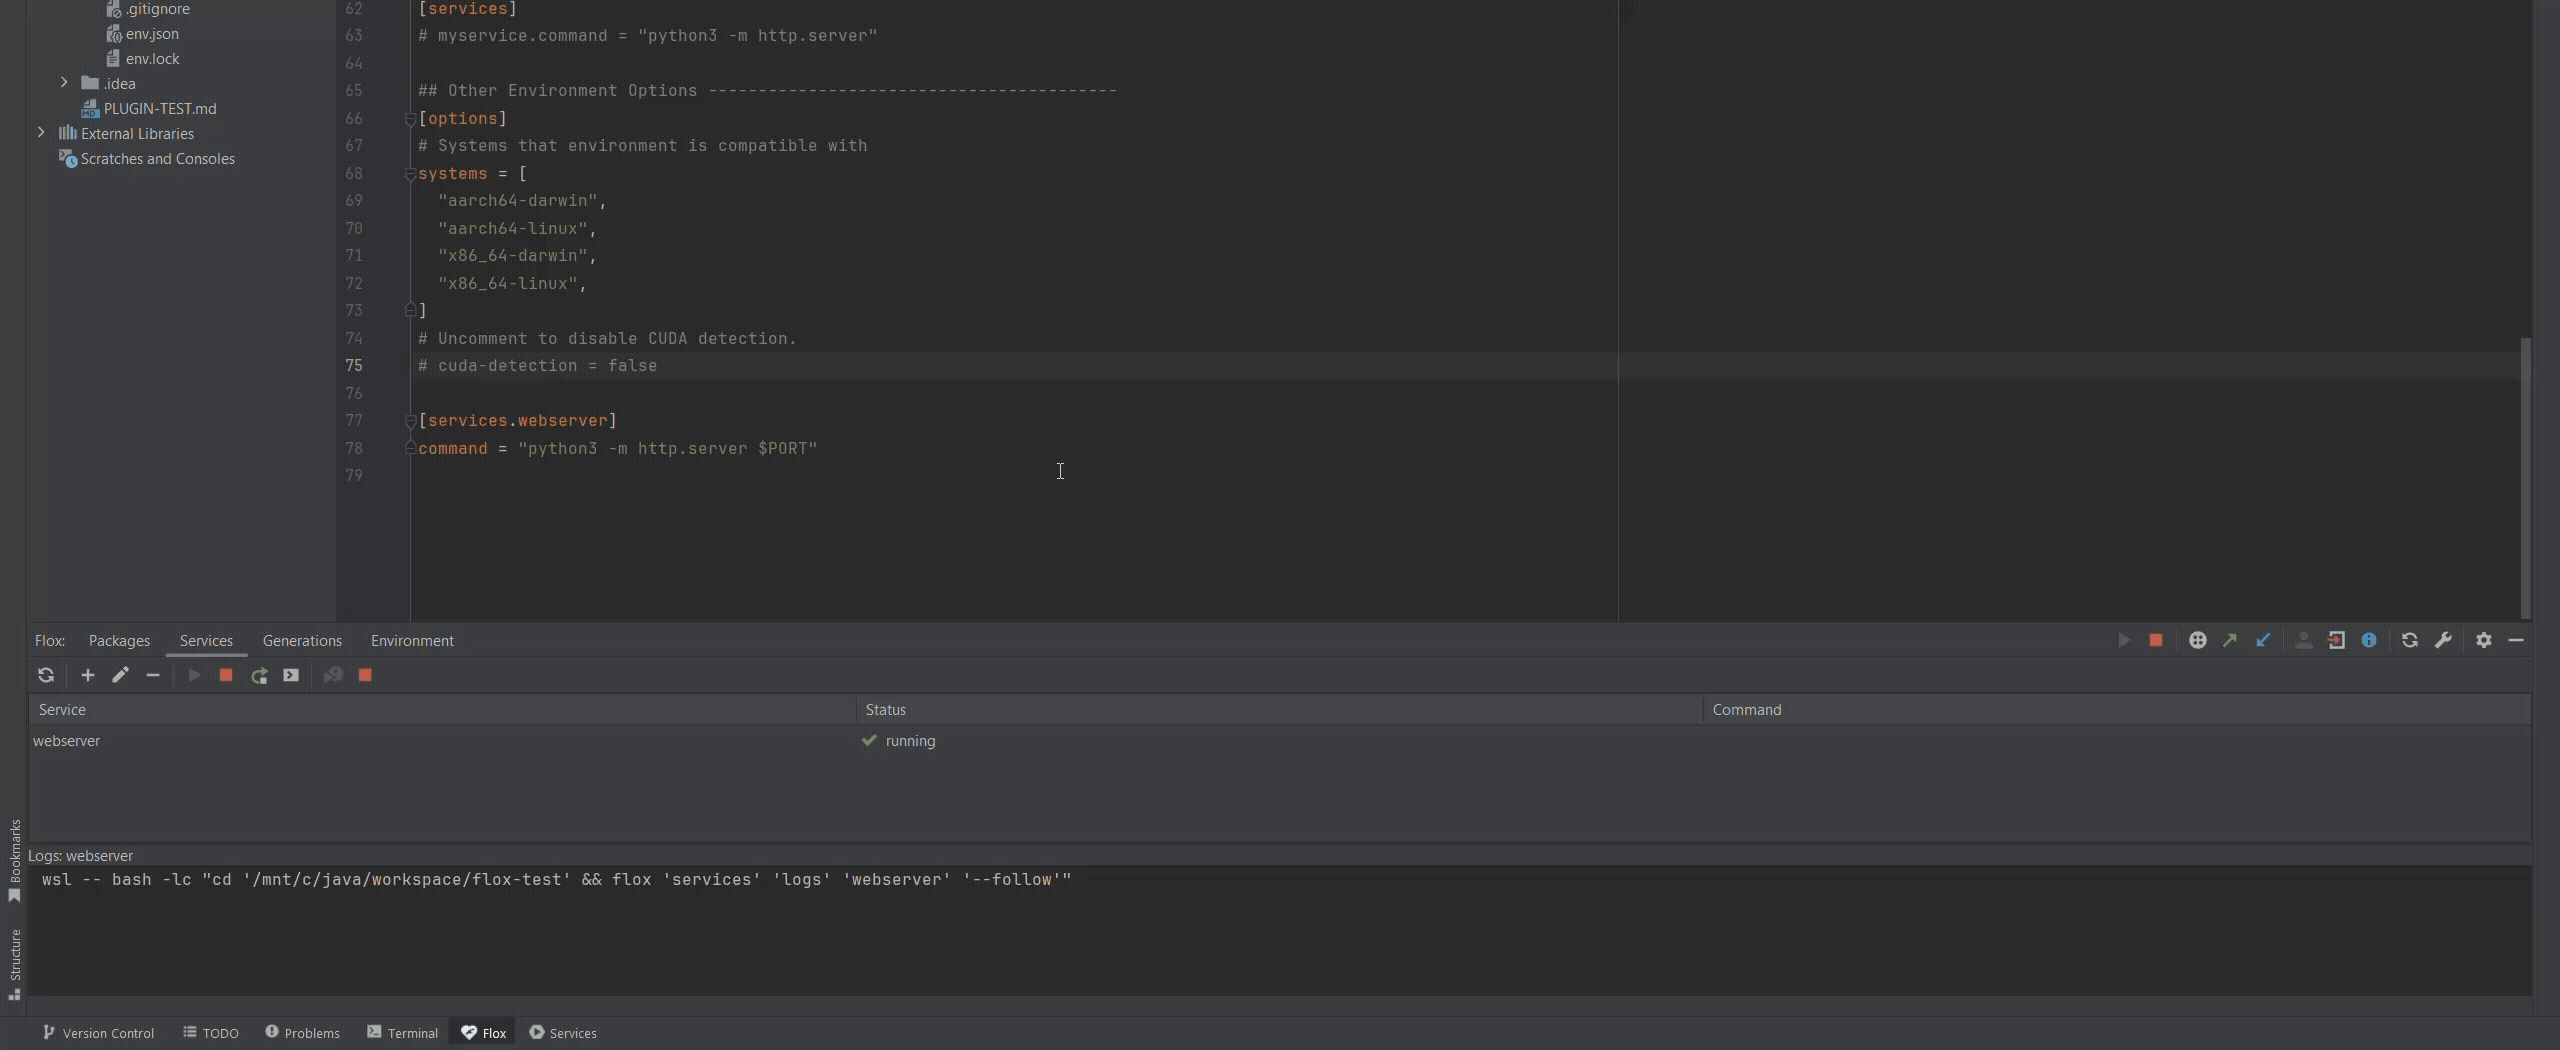Remove the service with the minus icon
The width and height of the screenshot is (2560, 1050).
click(153, 675)
